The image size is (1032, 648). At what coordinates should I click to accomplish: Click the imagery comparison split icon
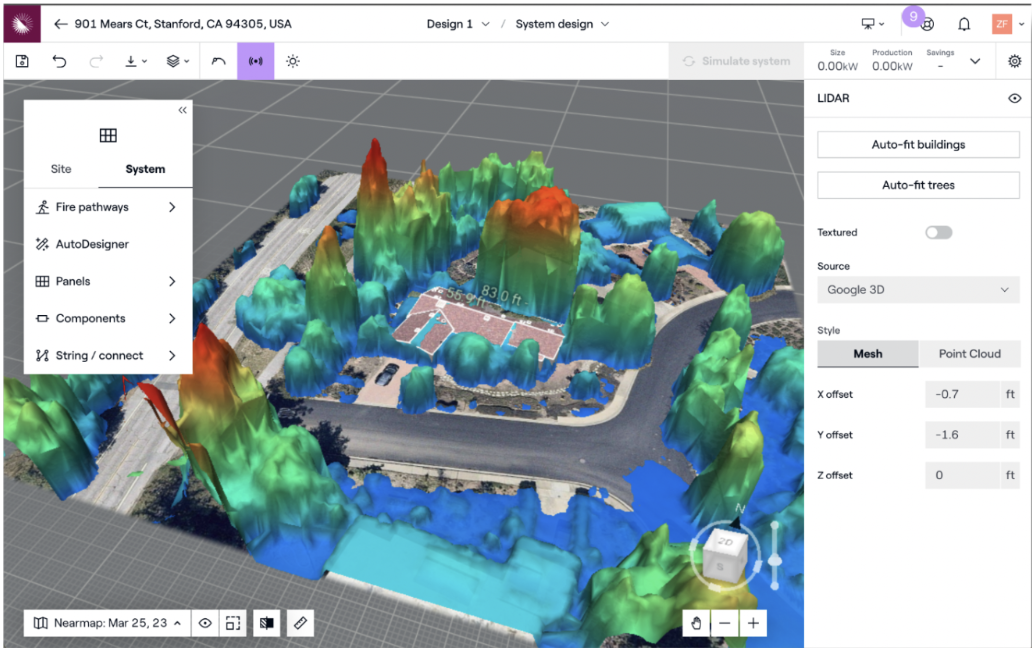(266, 622)
